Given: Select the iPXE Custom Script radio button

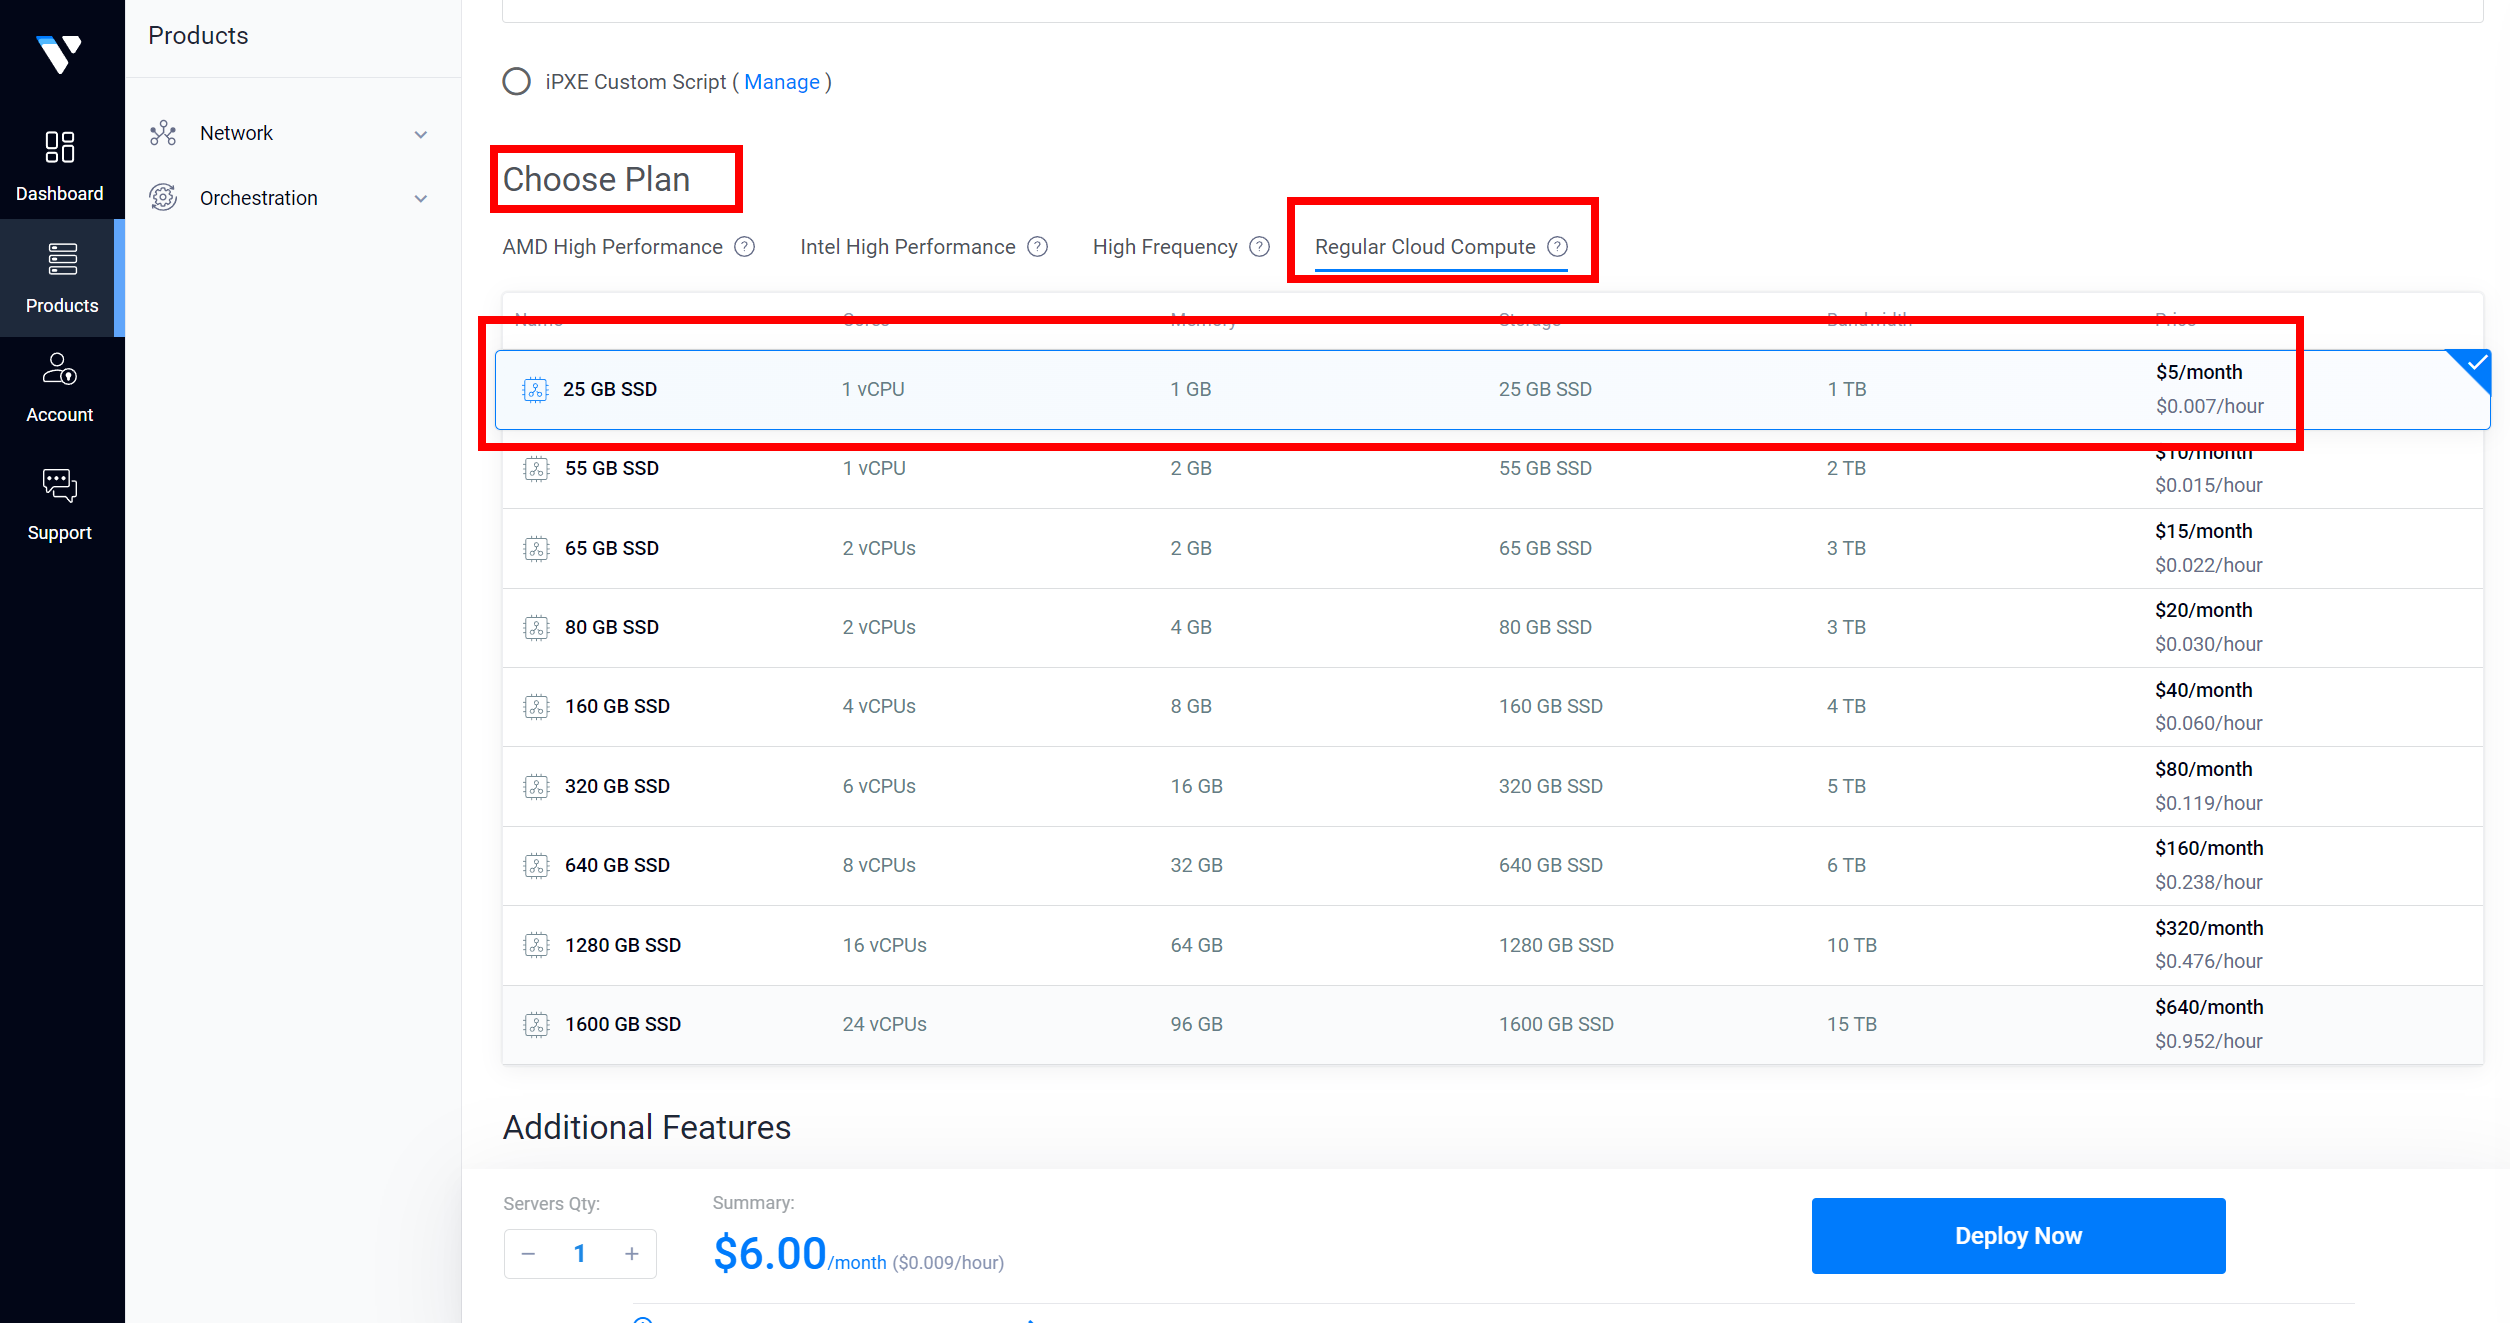Looking at the screenshot, I should pos(517,82).
